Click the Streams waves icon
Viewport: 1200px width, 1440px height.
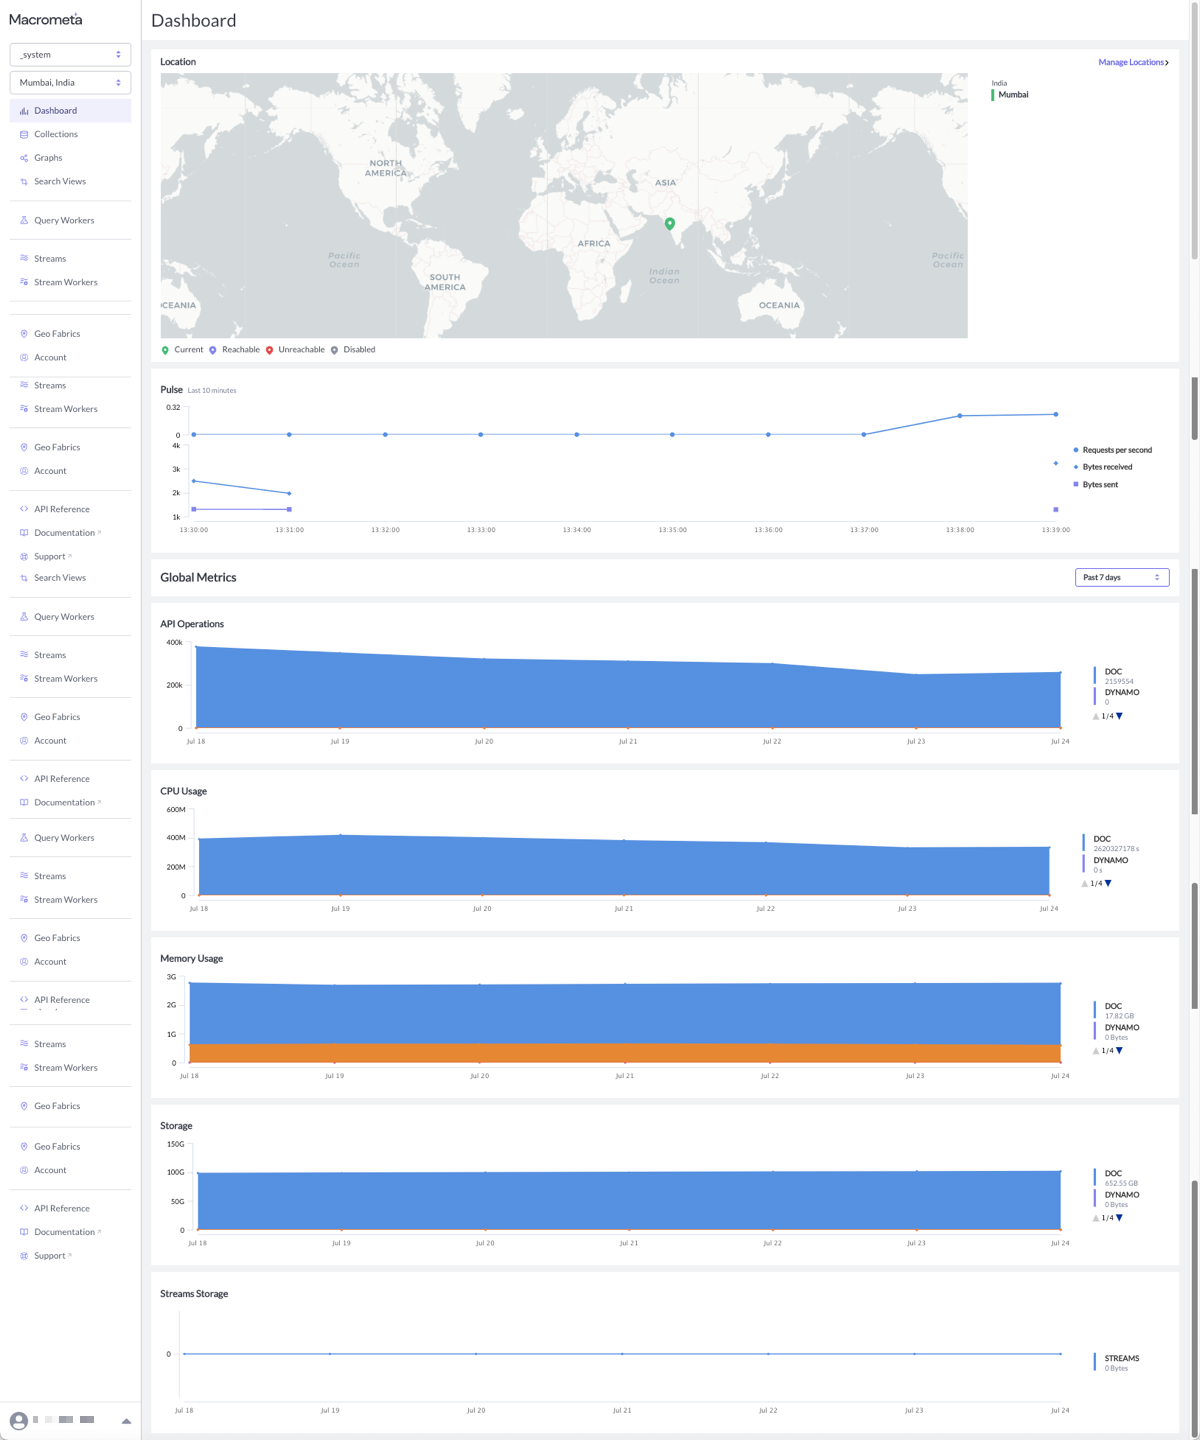coord(24,258)
